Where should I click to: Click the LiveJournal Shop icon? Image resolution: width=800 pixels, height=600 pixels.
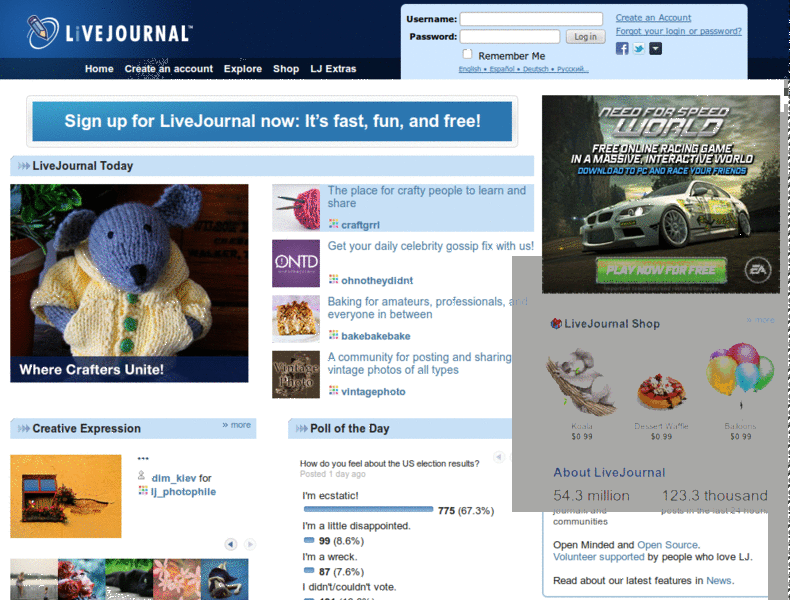556,323
